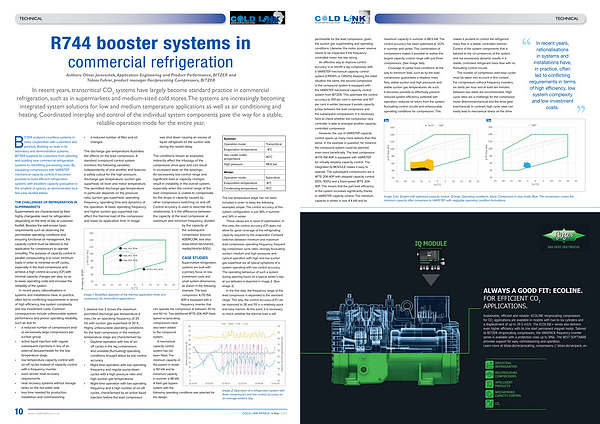Click the opening quotation mark of the pull quote
600x424 pixels.
(527, 41)
